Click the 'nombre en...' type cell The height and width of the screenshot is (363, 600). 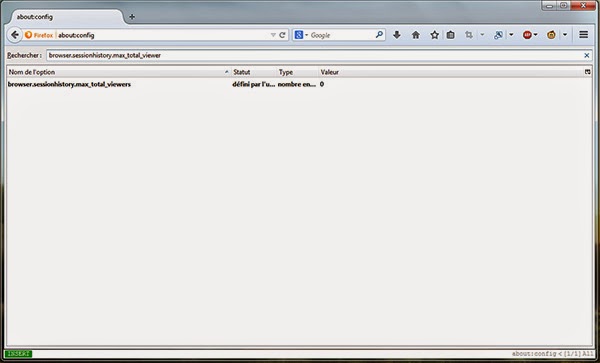click(x=297, y=84)
